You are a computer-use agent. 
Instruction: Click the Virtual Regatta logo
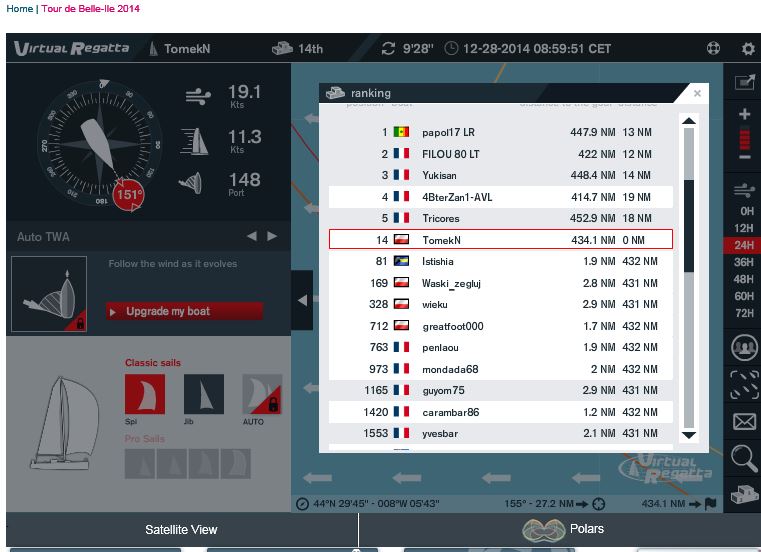(72, 49)
